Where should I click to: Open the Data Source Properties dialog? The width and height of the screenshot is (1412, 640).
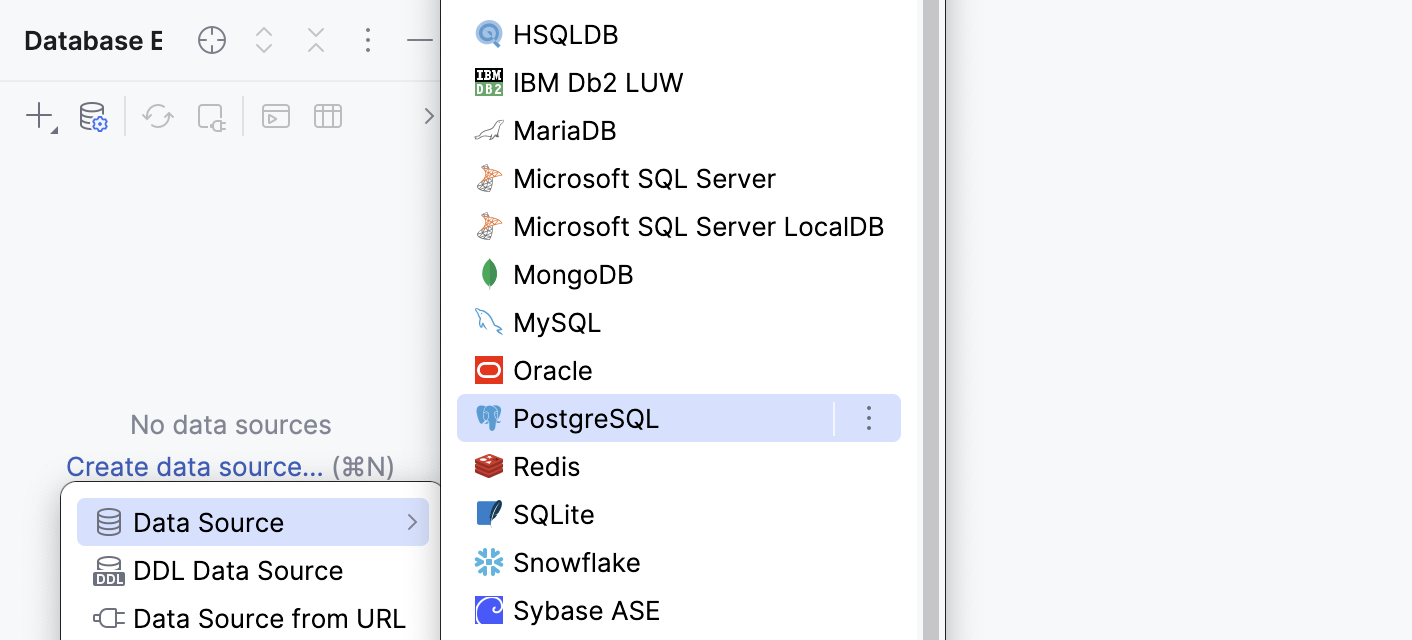93,116
